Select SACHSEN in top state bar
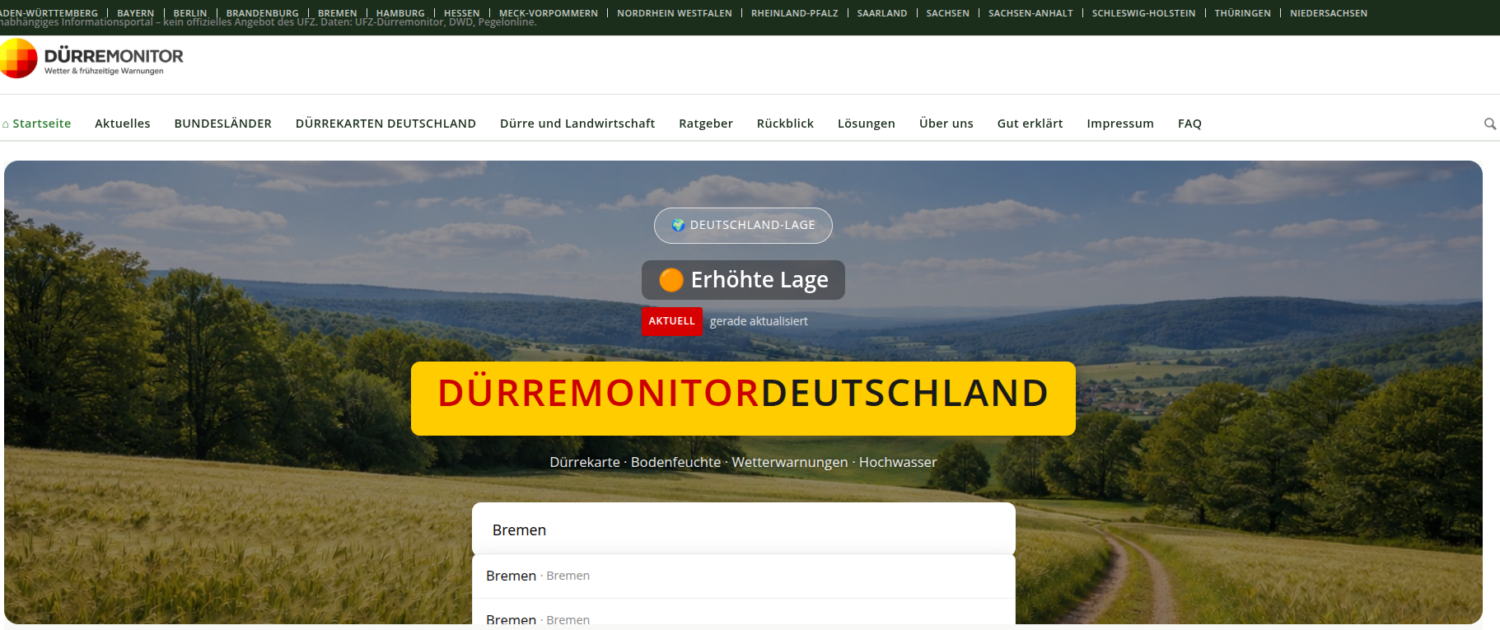Viewport: 1500px width, 630px height. click(948, 13)
